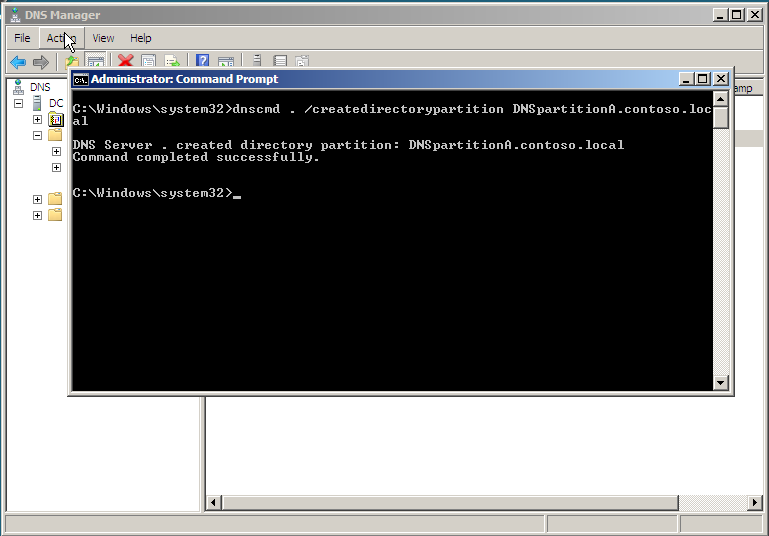This screenshot has width=769, height=536.
Task: Click the DNS Manager horizontal scroll left arrow
Action: point(213,503)
